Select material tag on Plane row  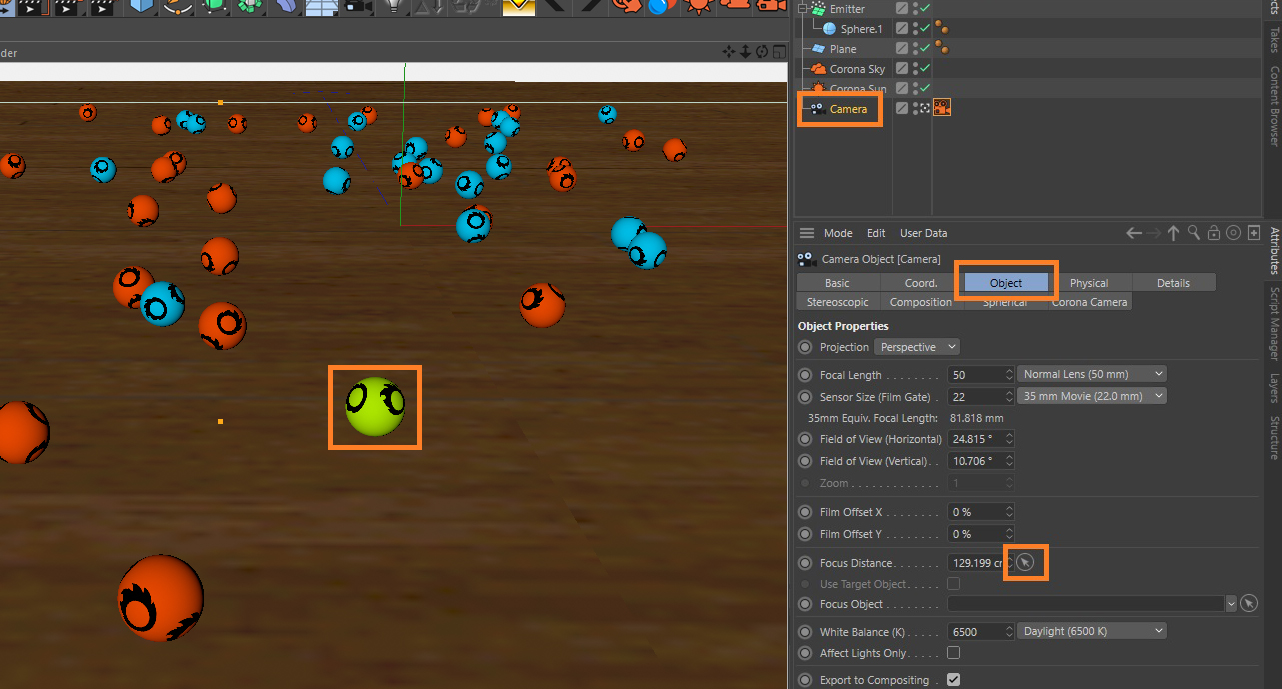pyautogui.click(x=941, y=48)
